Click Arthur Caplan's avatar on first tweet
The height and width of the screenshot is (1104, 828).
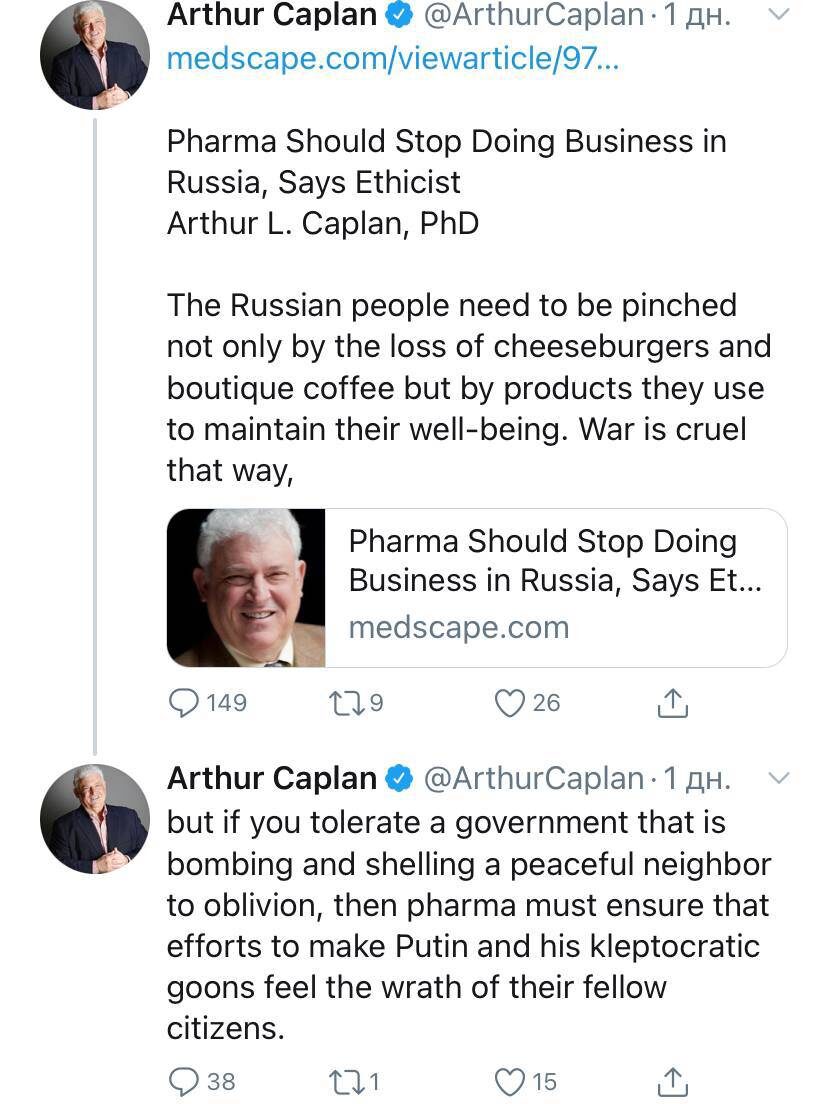click(x=94, y=55)
